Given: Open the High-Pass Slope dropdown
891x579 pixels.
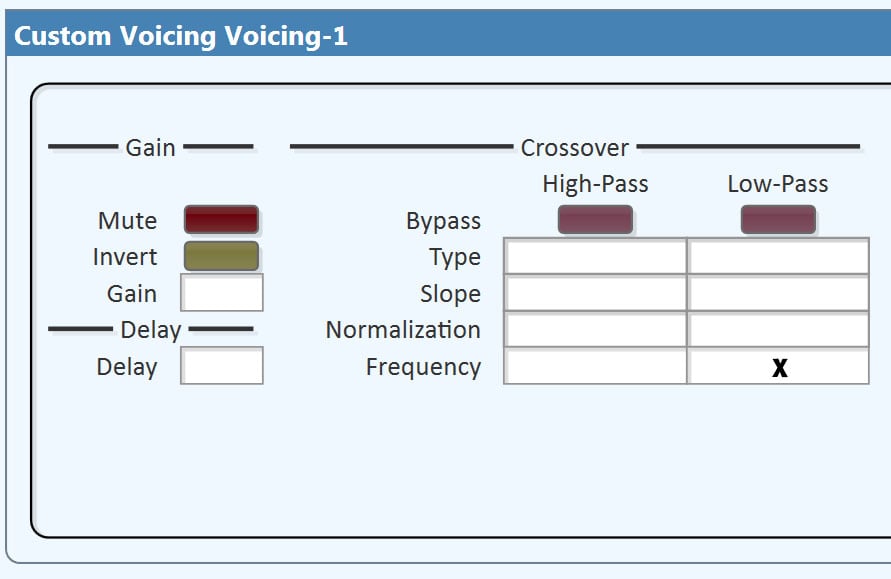Looking at the screenshot, I should tap(595, 294).
